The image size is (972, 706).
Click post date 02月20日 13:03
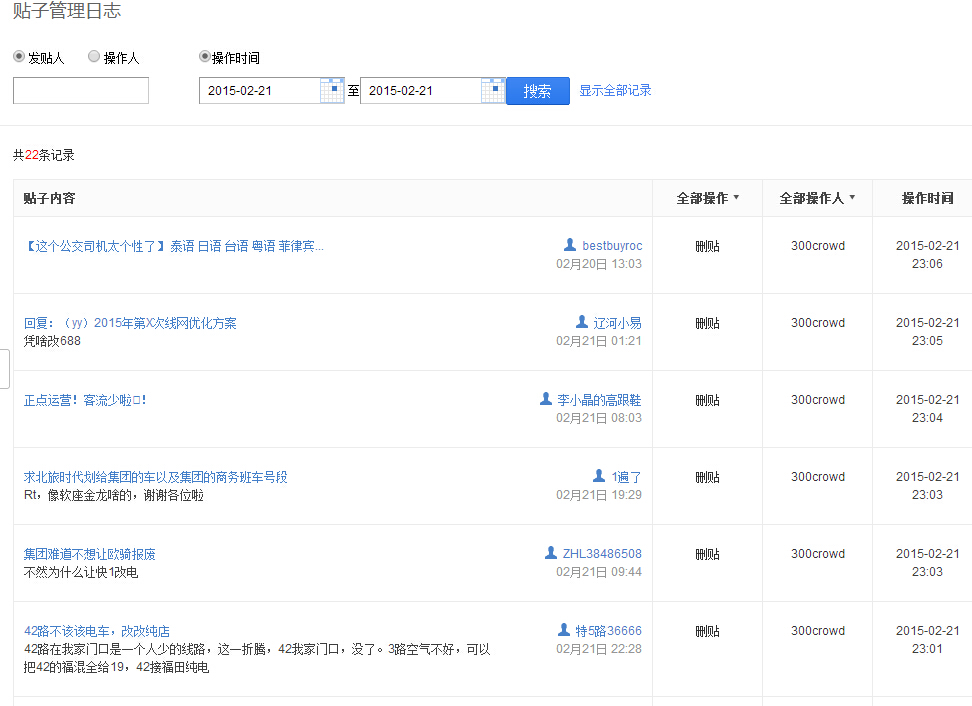point(599,264)
